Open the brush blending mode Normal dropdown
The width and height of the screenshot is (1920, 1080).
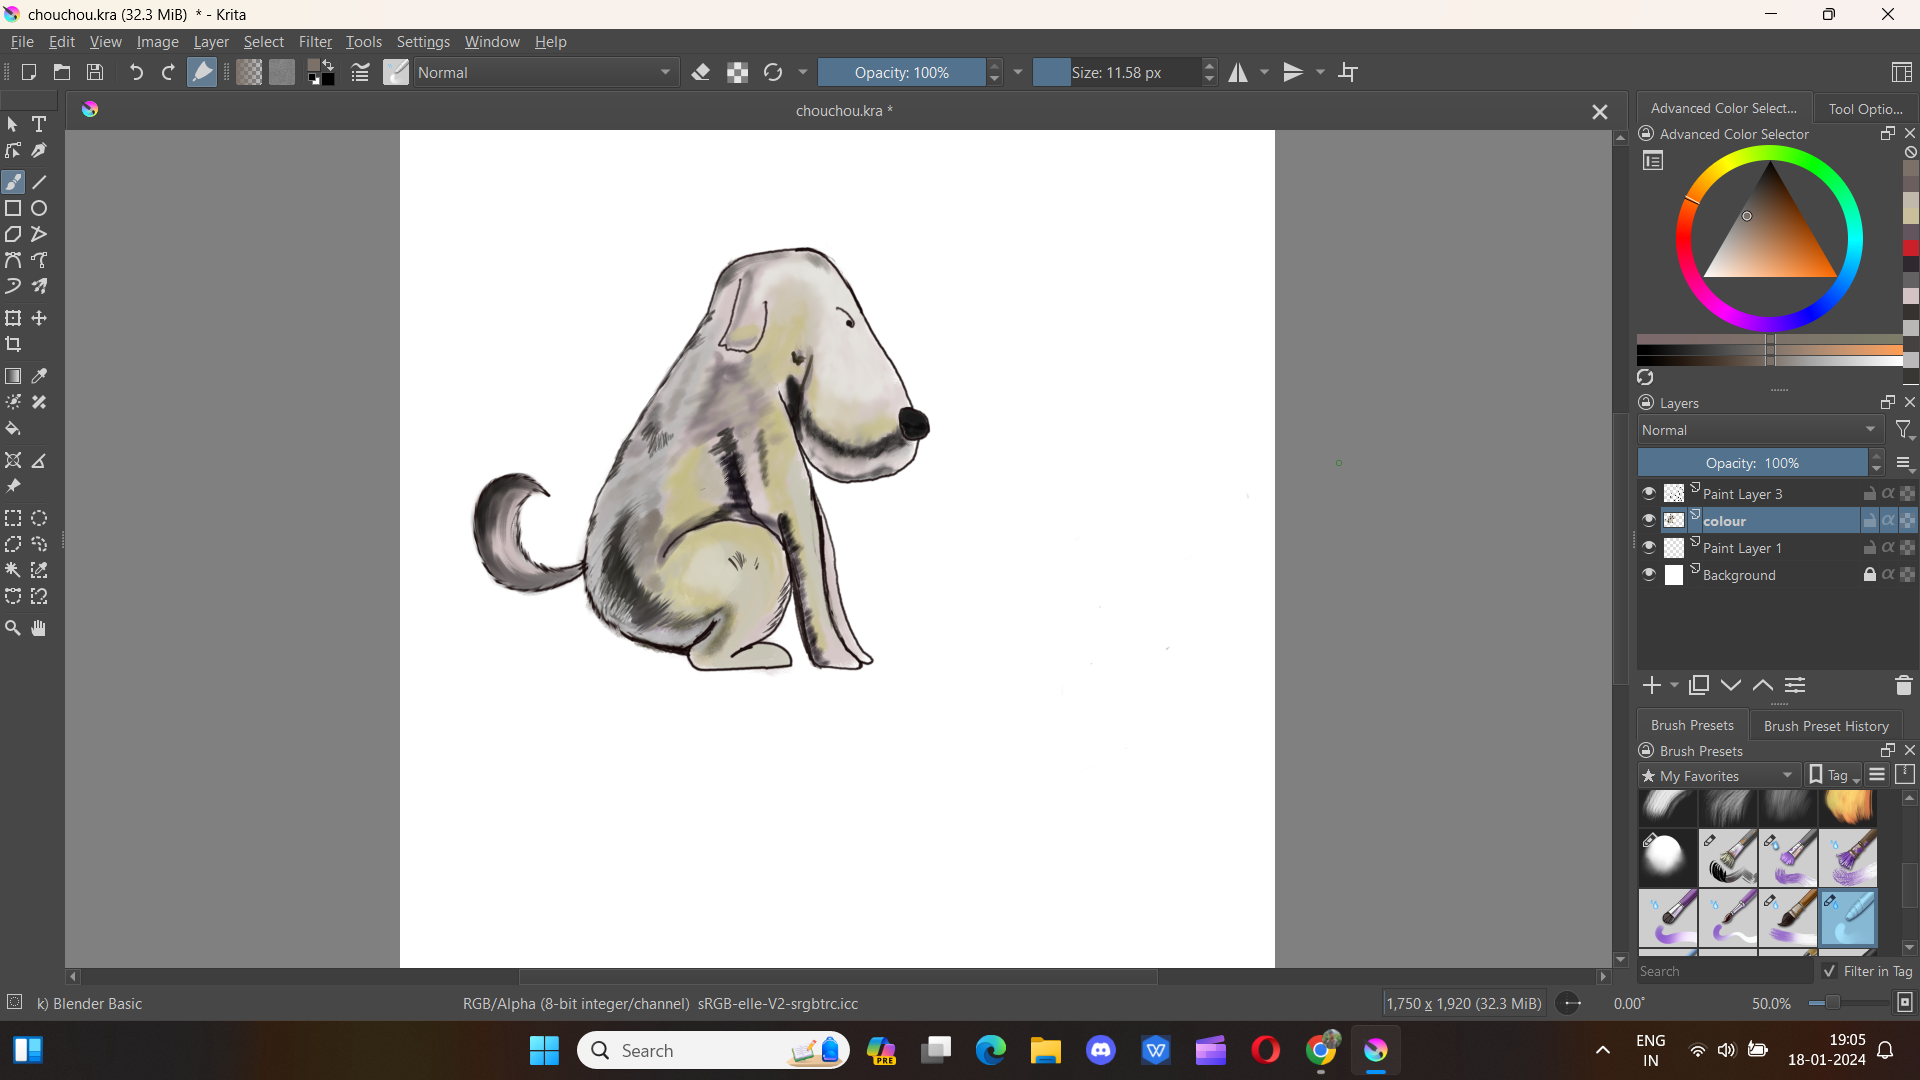coord(543,72)
